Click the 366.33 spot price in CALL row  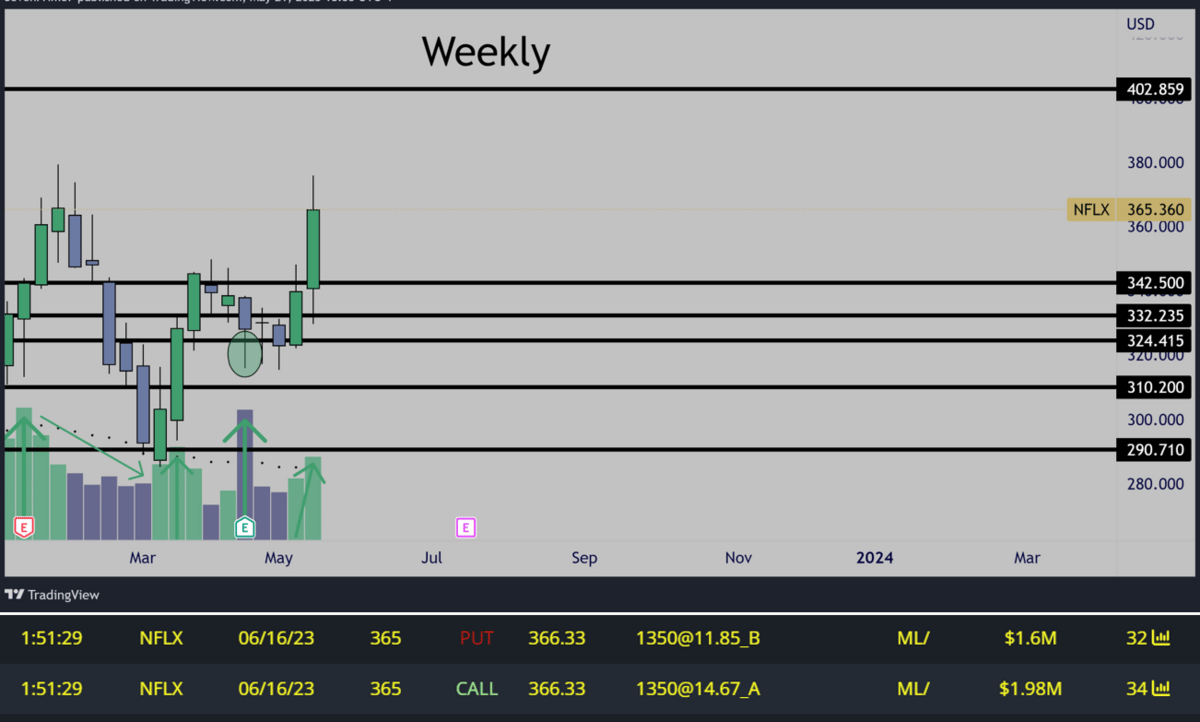[x=557, y=688]
